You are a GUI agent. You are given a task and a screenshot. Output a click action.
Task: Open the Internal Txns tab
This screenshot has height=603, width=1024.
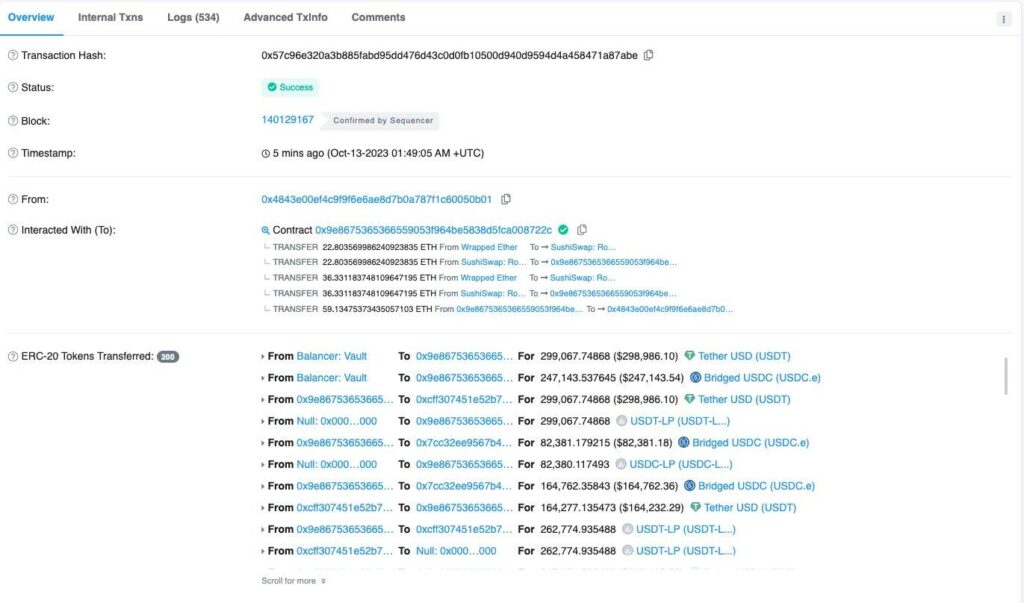[x=110, y=17]
